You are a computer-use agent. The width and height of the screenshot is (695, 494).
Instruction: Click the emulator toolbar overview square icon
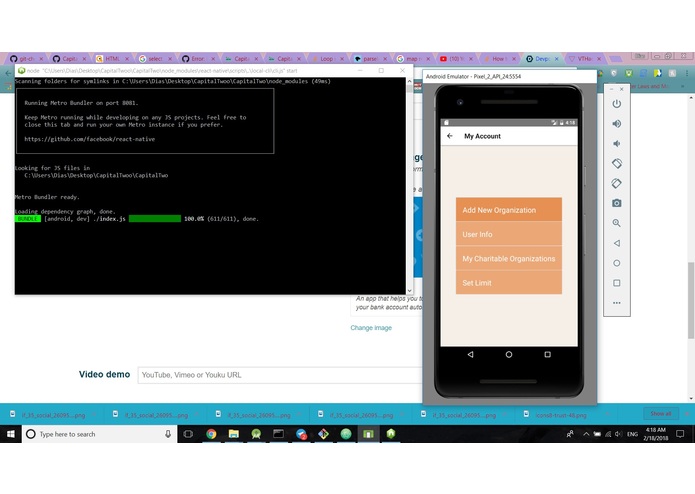617,283
